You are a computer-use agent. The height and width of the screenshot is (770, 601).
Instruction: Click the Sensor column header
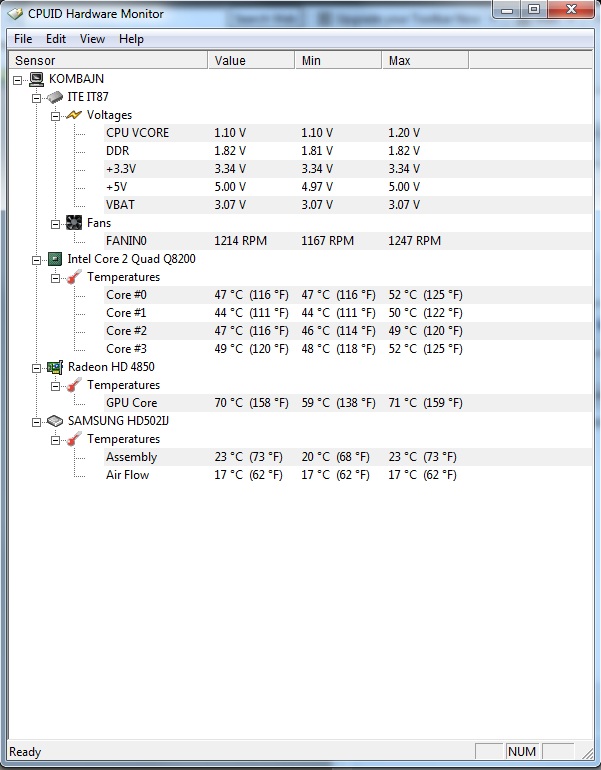point(109,60)
